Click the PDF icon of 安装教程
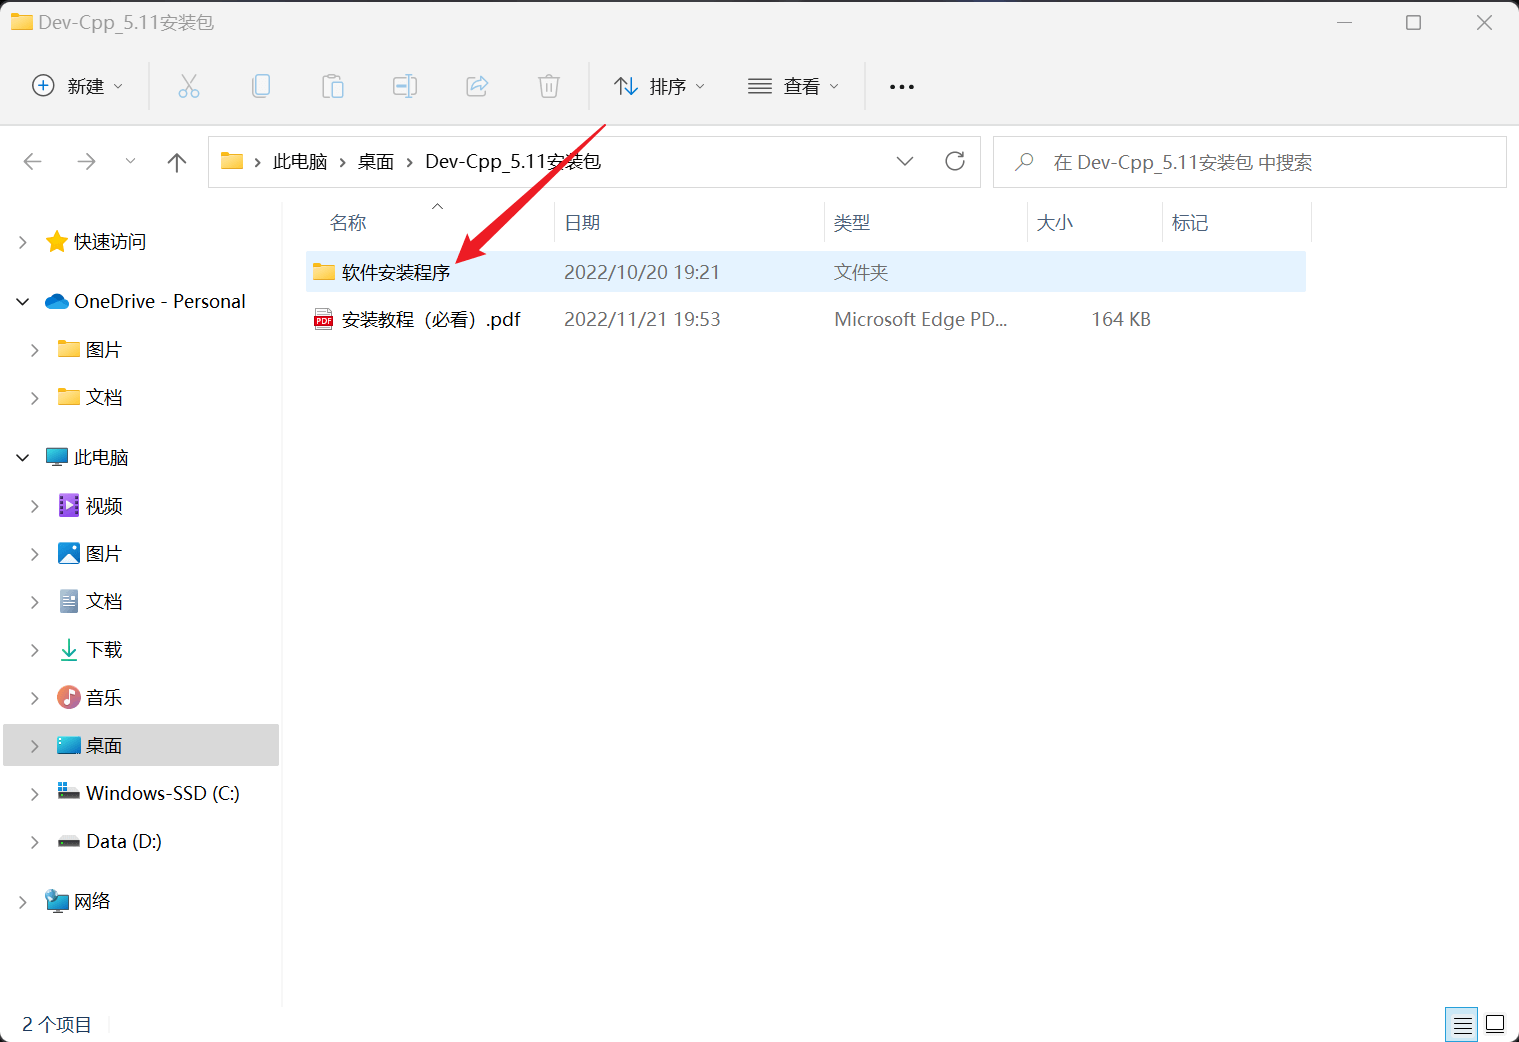 coord(324,319)
